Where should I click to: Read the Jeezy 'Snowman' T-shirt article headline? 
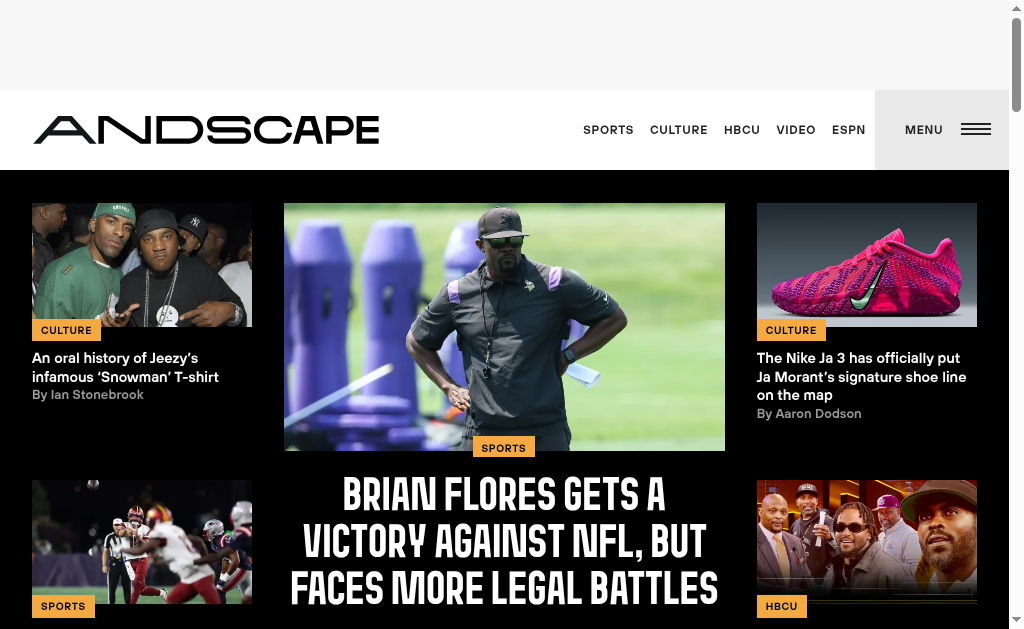coord(125,367)
